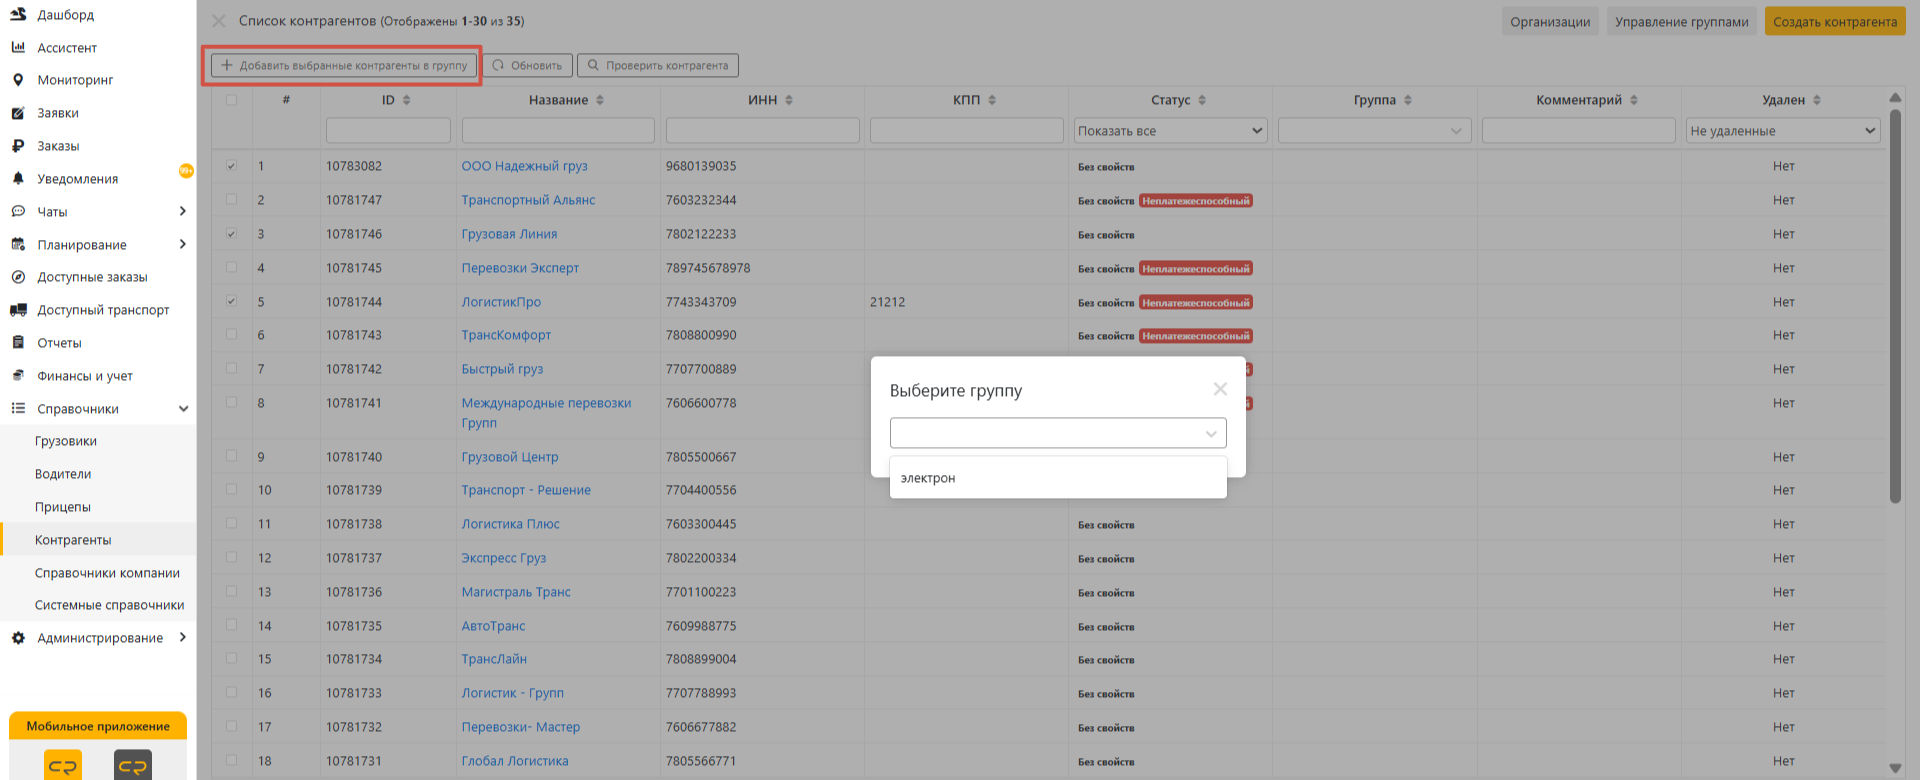Open the group dropdown in the dialog
The height and width of the screenshot is (780, 1920).
(1057, 433)
